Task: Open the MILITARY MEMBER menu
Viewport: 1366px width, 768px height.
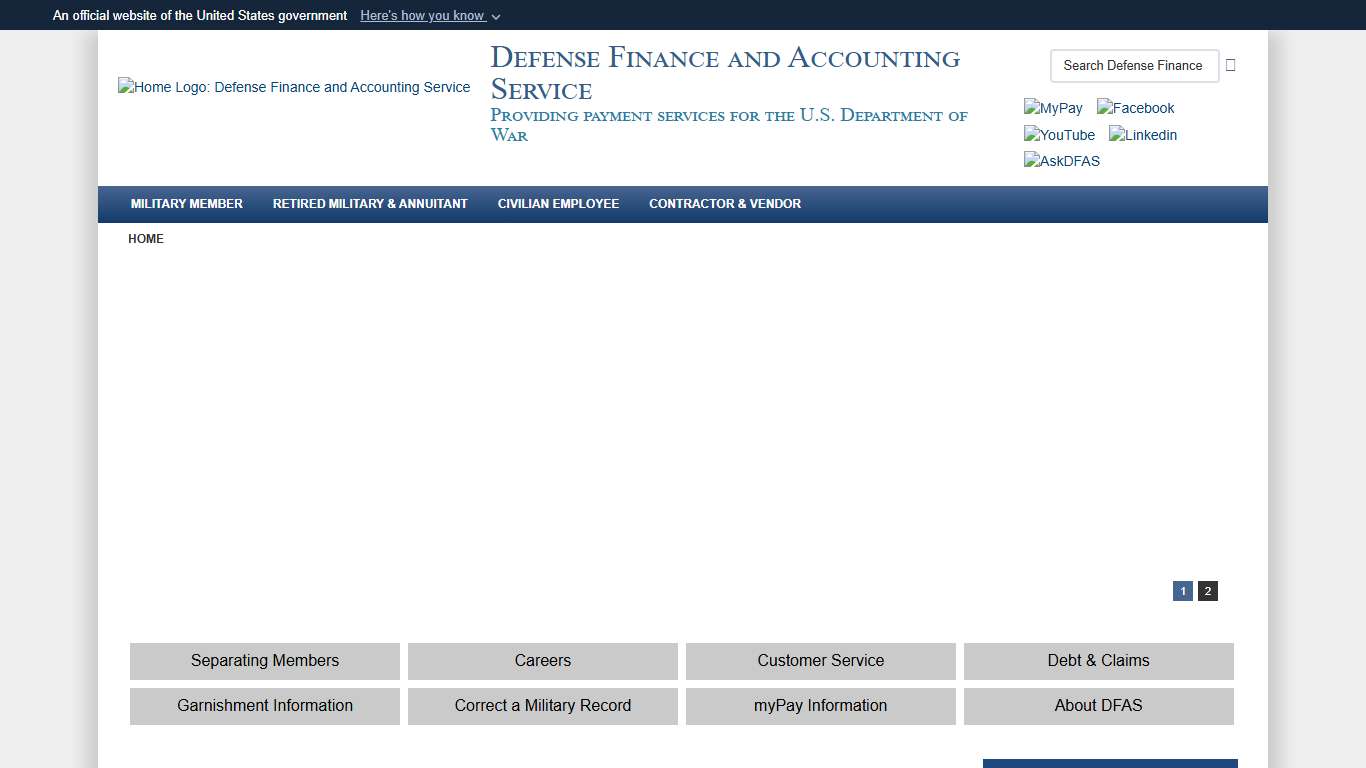Action: coord(186,204)
